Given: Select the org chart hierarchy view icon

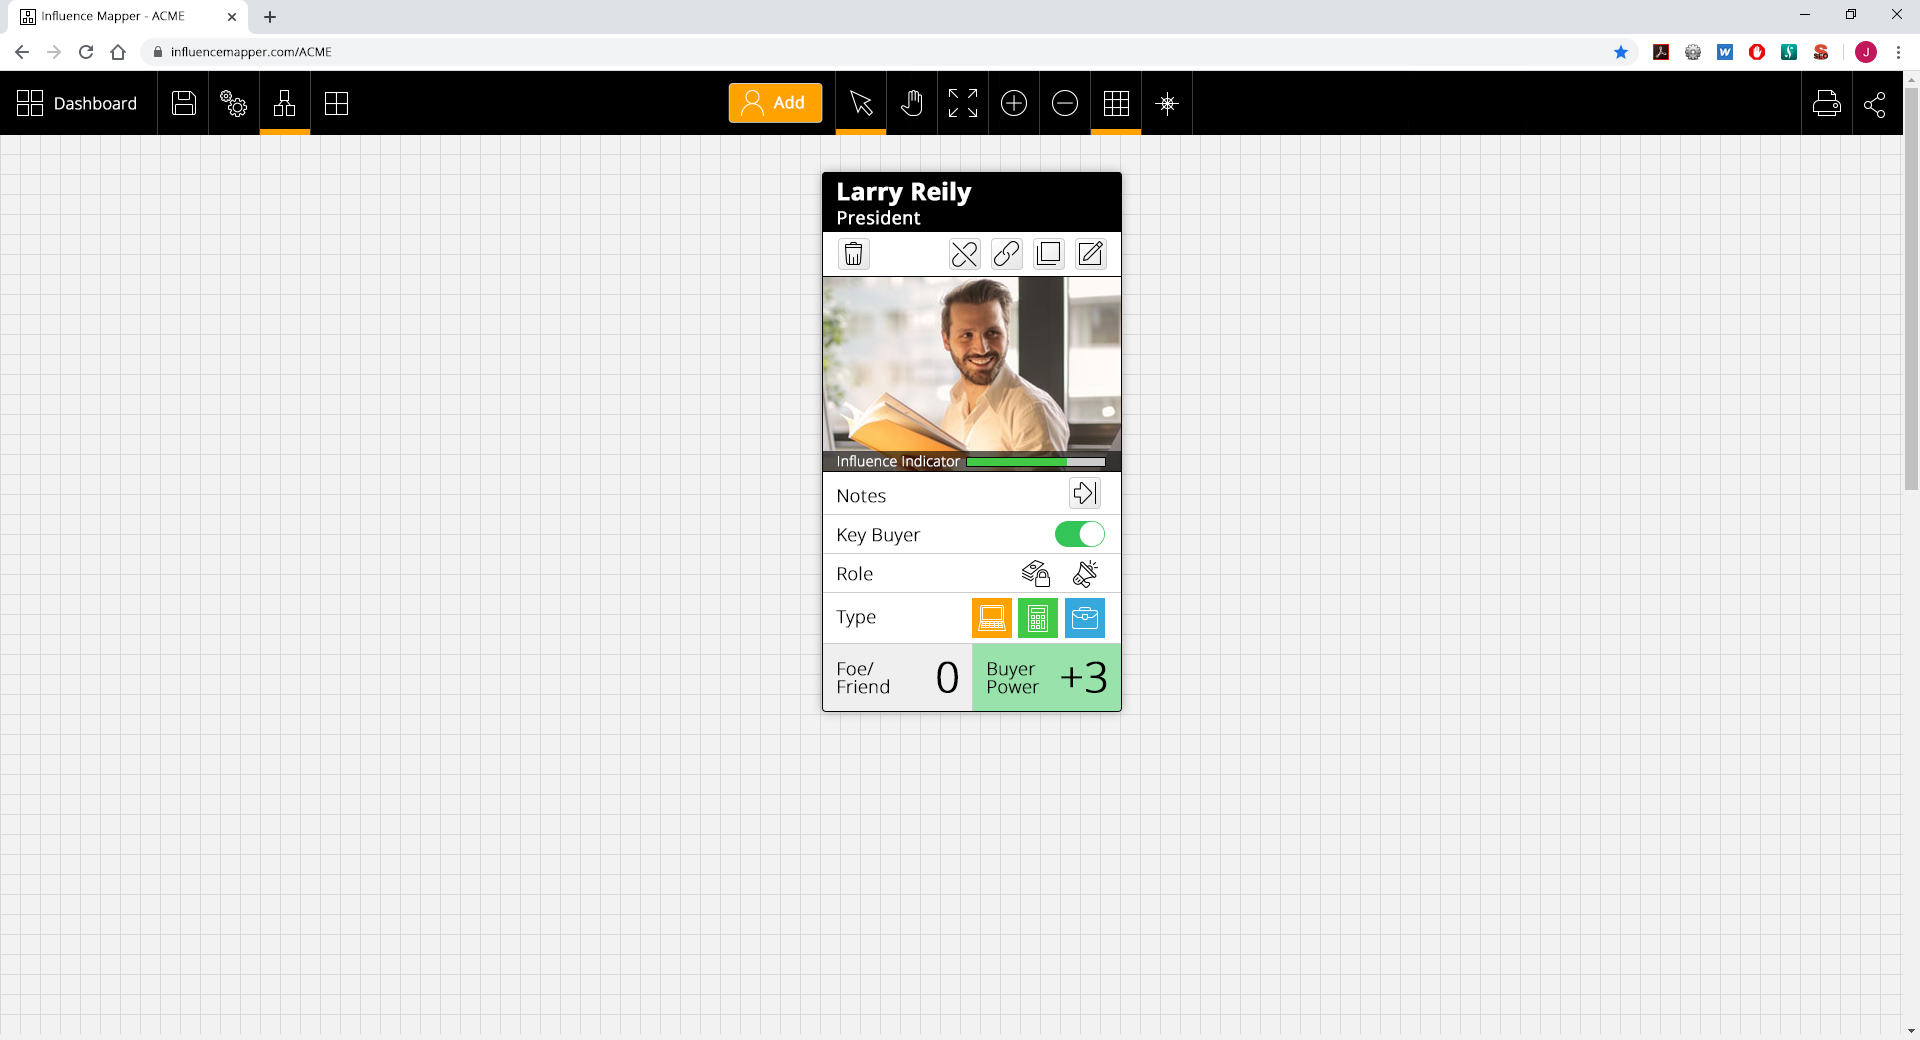Looking at the screenshot, I should pyautogui.click(x=285, y=103).
